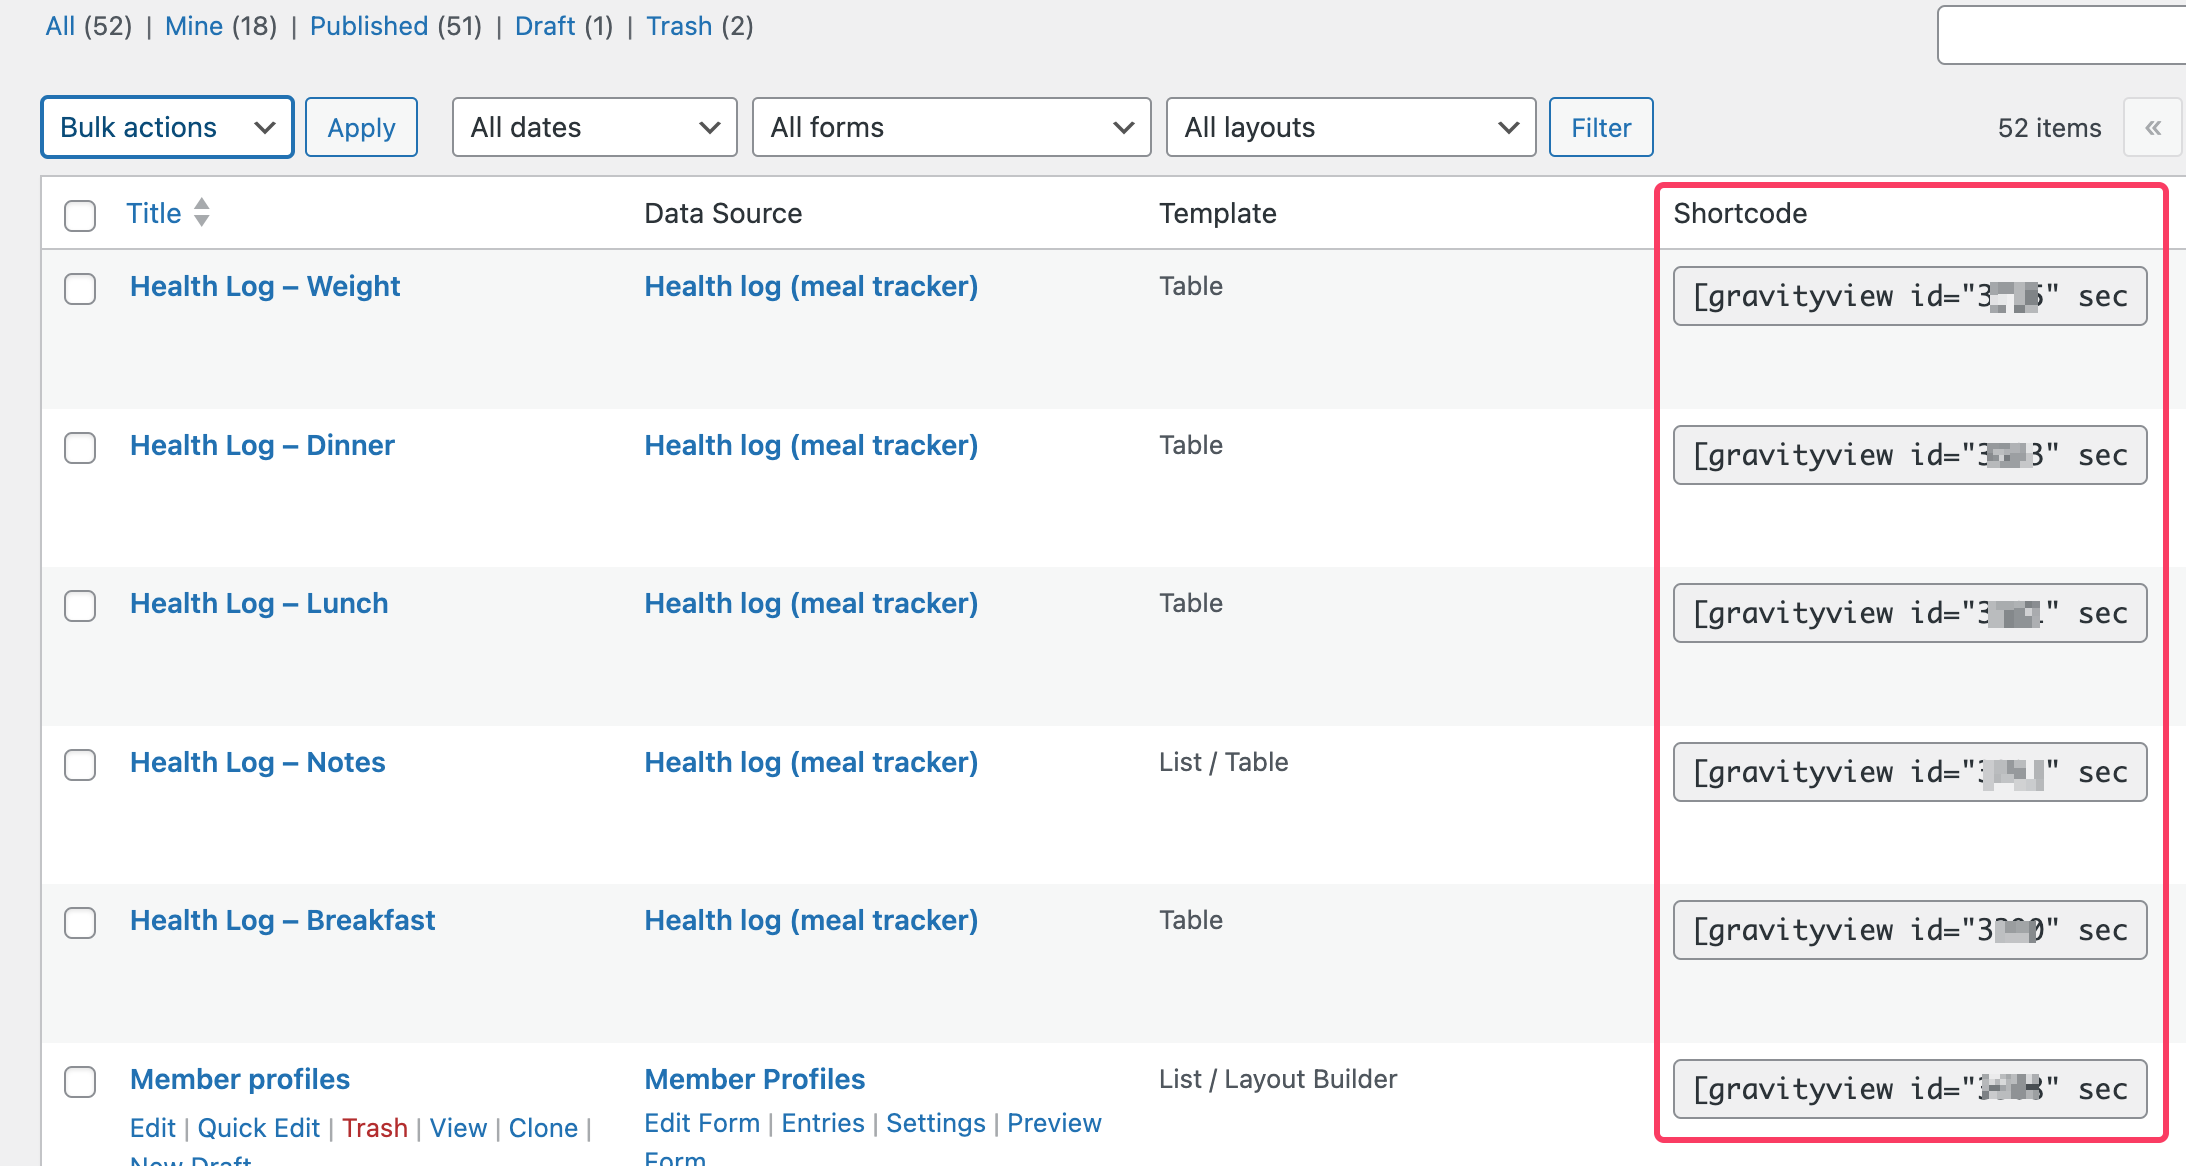Click View under Member profiles
The image size is (2186, 1166).
pos(458,1128)
